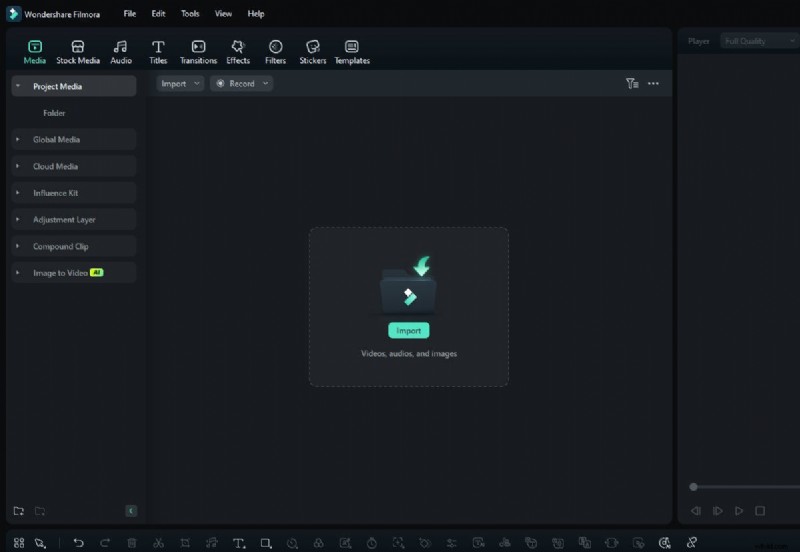Click the audio music note tool icon
The width and height of the screenshot is (800, 552).
pos(212,543)
